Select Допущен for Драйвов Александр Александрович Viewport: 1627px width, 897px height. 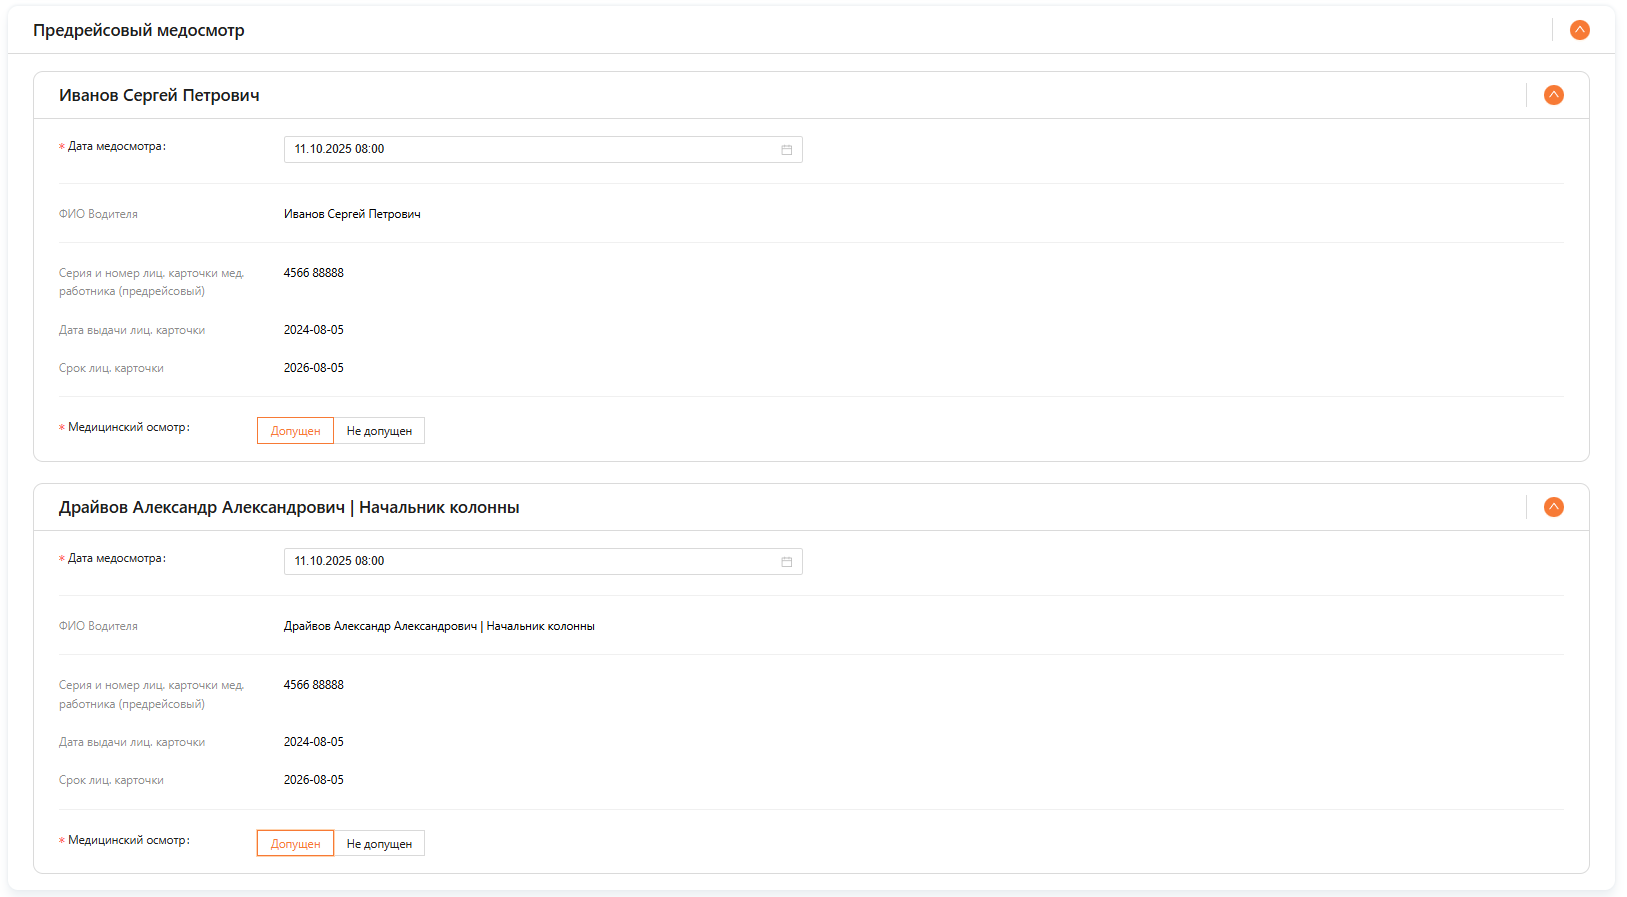295,844
